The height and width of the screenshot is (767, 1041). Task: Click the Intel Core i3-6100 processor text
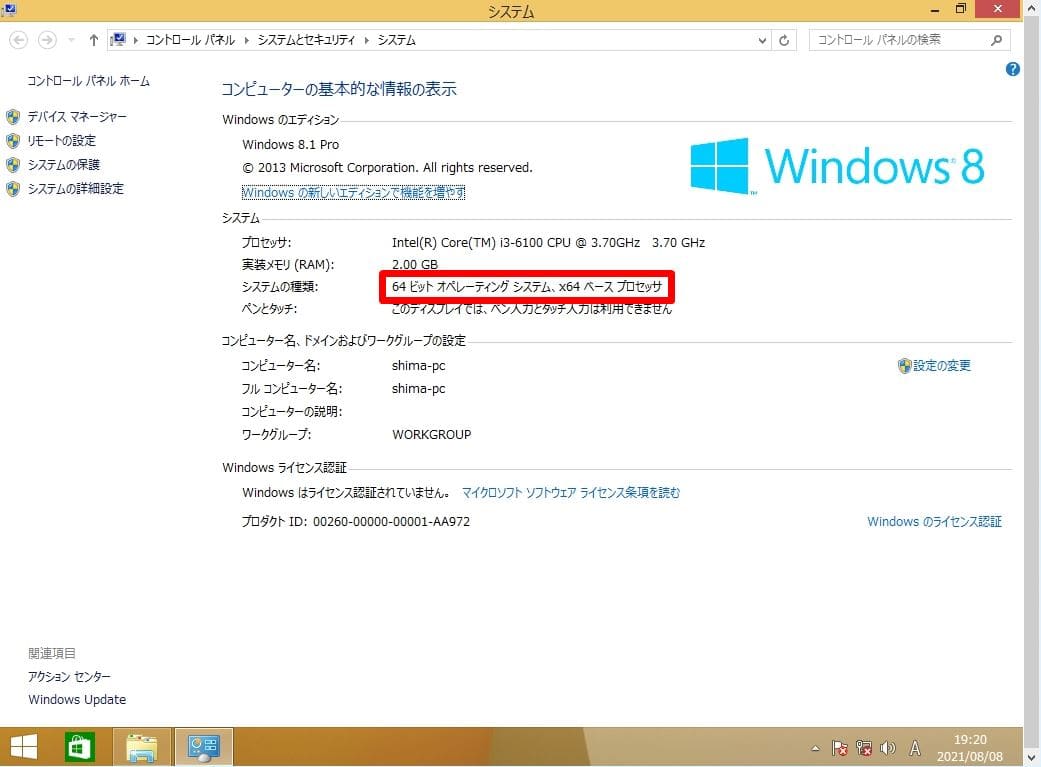[548, 243]
